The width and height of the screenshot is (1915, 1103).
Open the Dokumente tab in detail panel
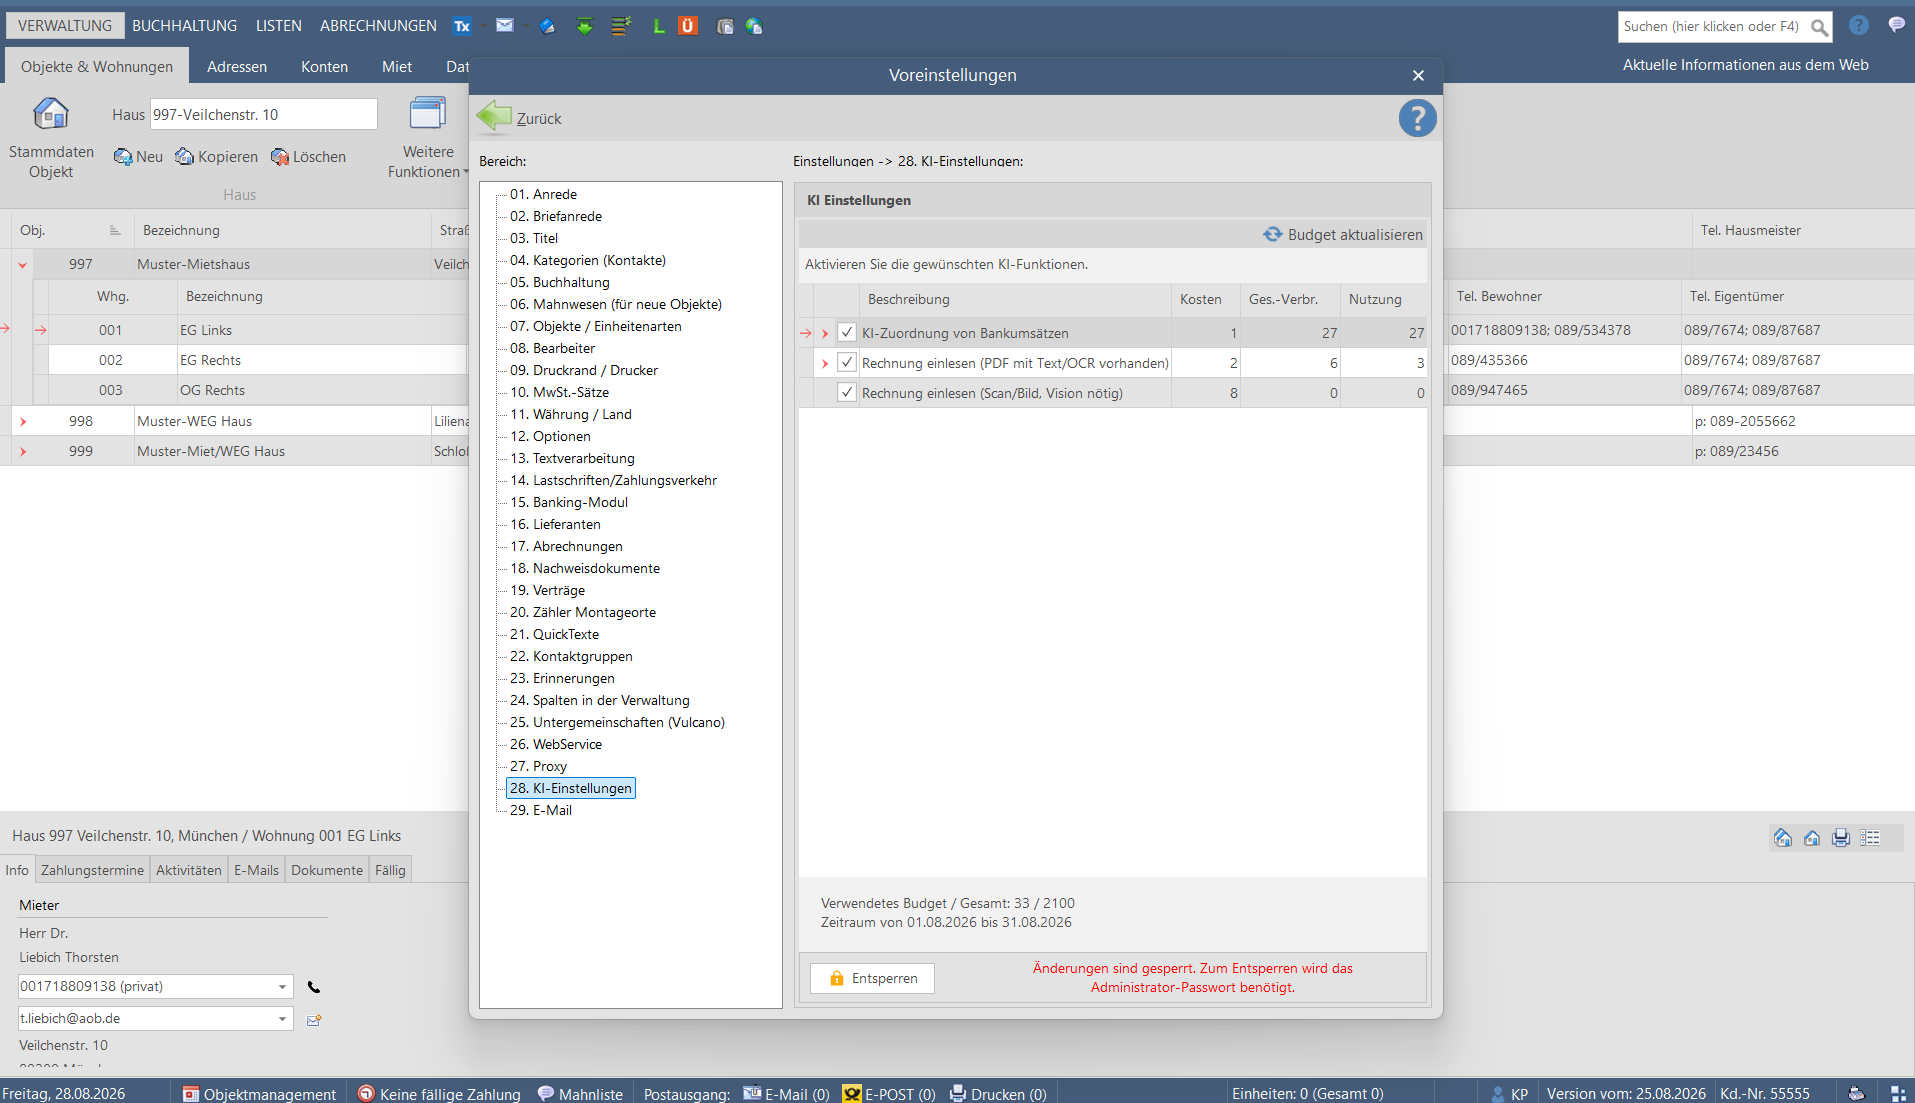(327, 870)
